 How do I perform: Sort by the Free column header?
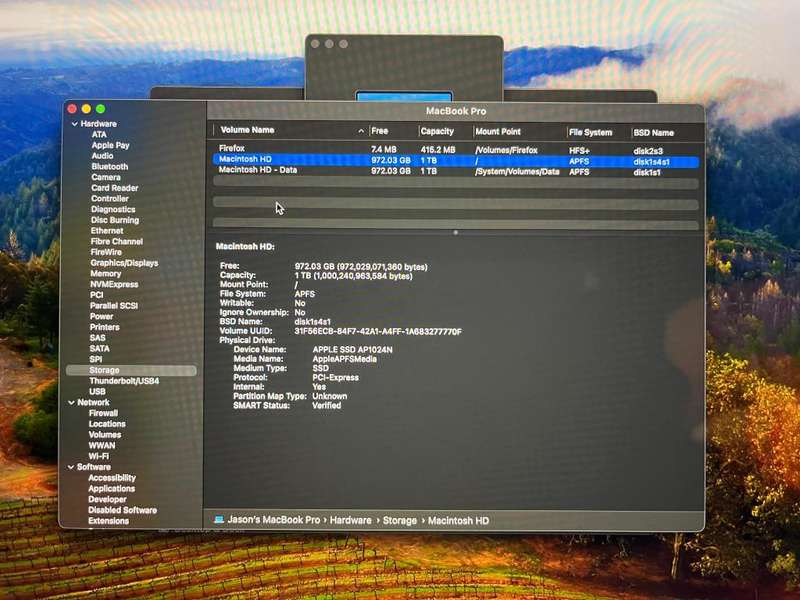(380, 131)
